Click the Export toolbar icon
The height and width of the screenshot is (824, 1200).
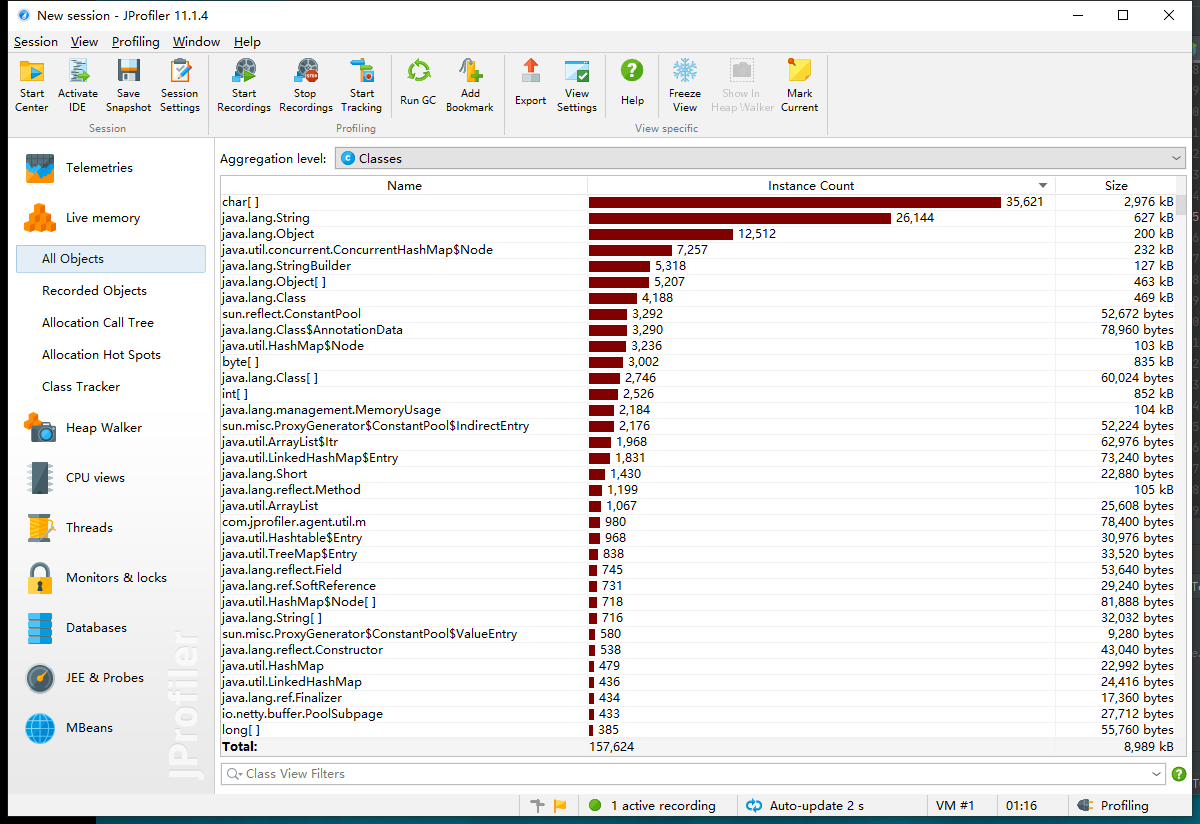531,82
